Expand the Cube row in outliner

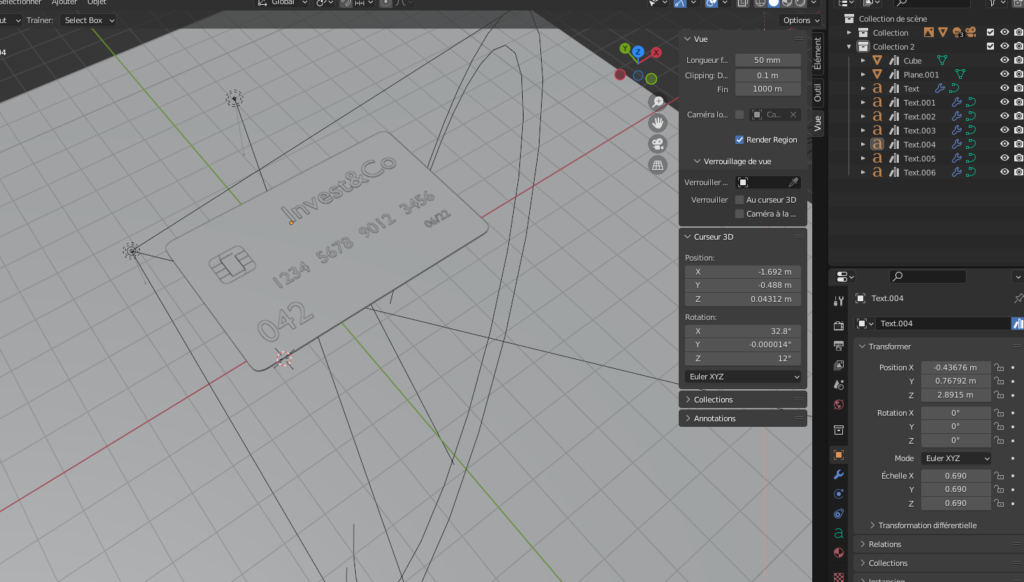click(x=863, y=60)
